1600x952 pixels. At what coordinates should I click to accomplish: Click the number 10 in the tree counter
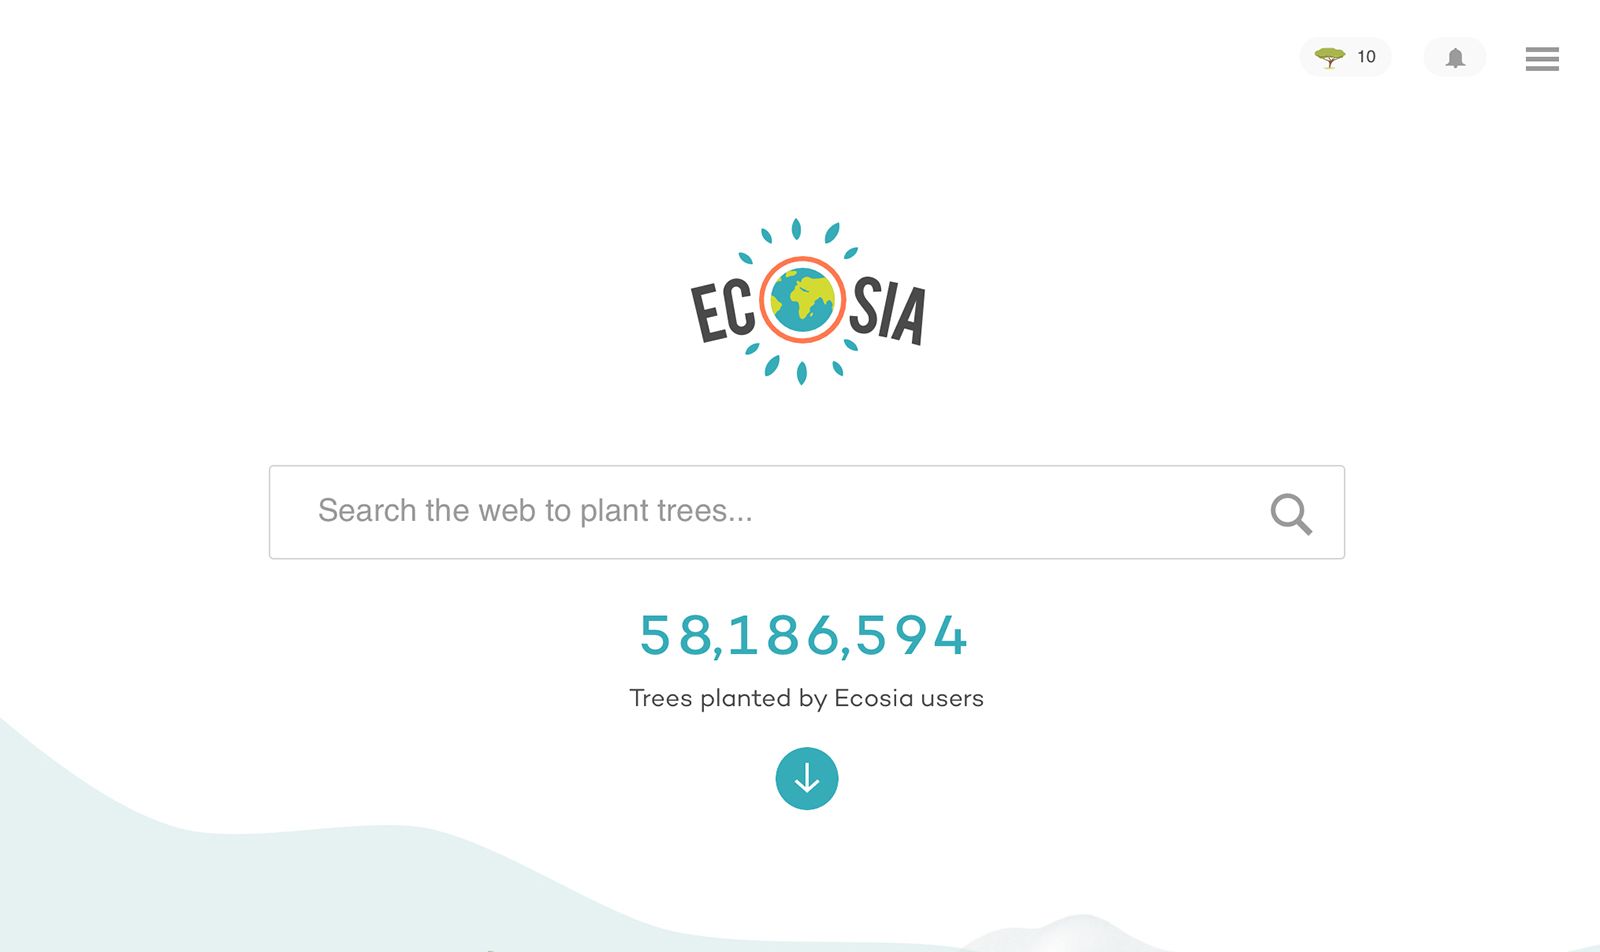(1366, 57)
